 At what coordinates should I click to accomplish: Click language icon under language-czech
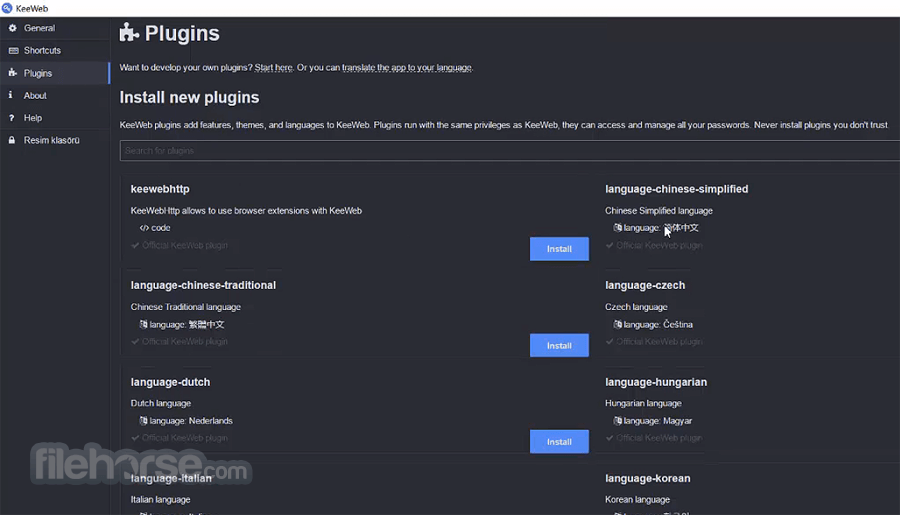tap(618, 324)
